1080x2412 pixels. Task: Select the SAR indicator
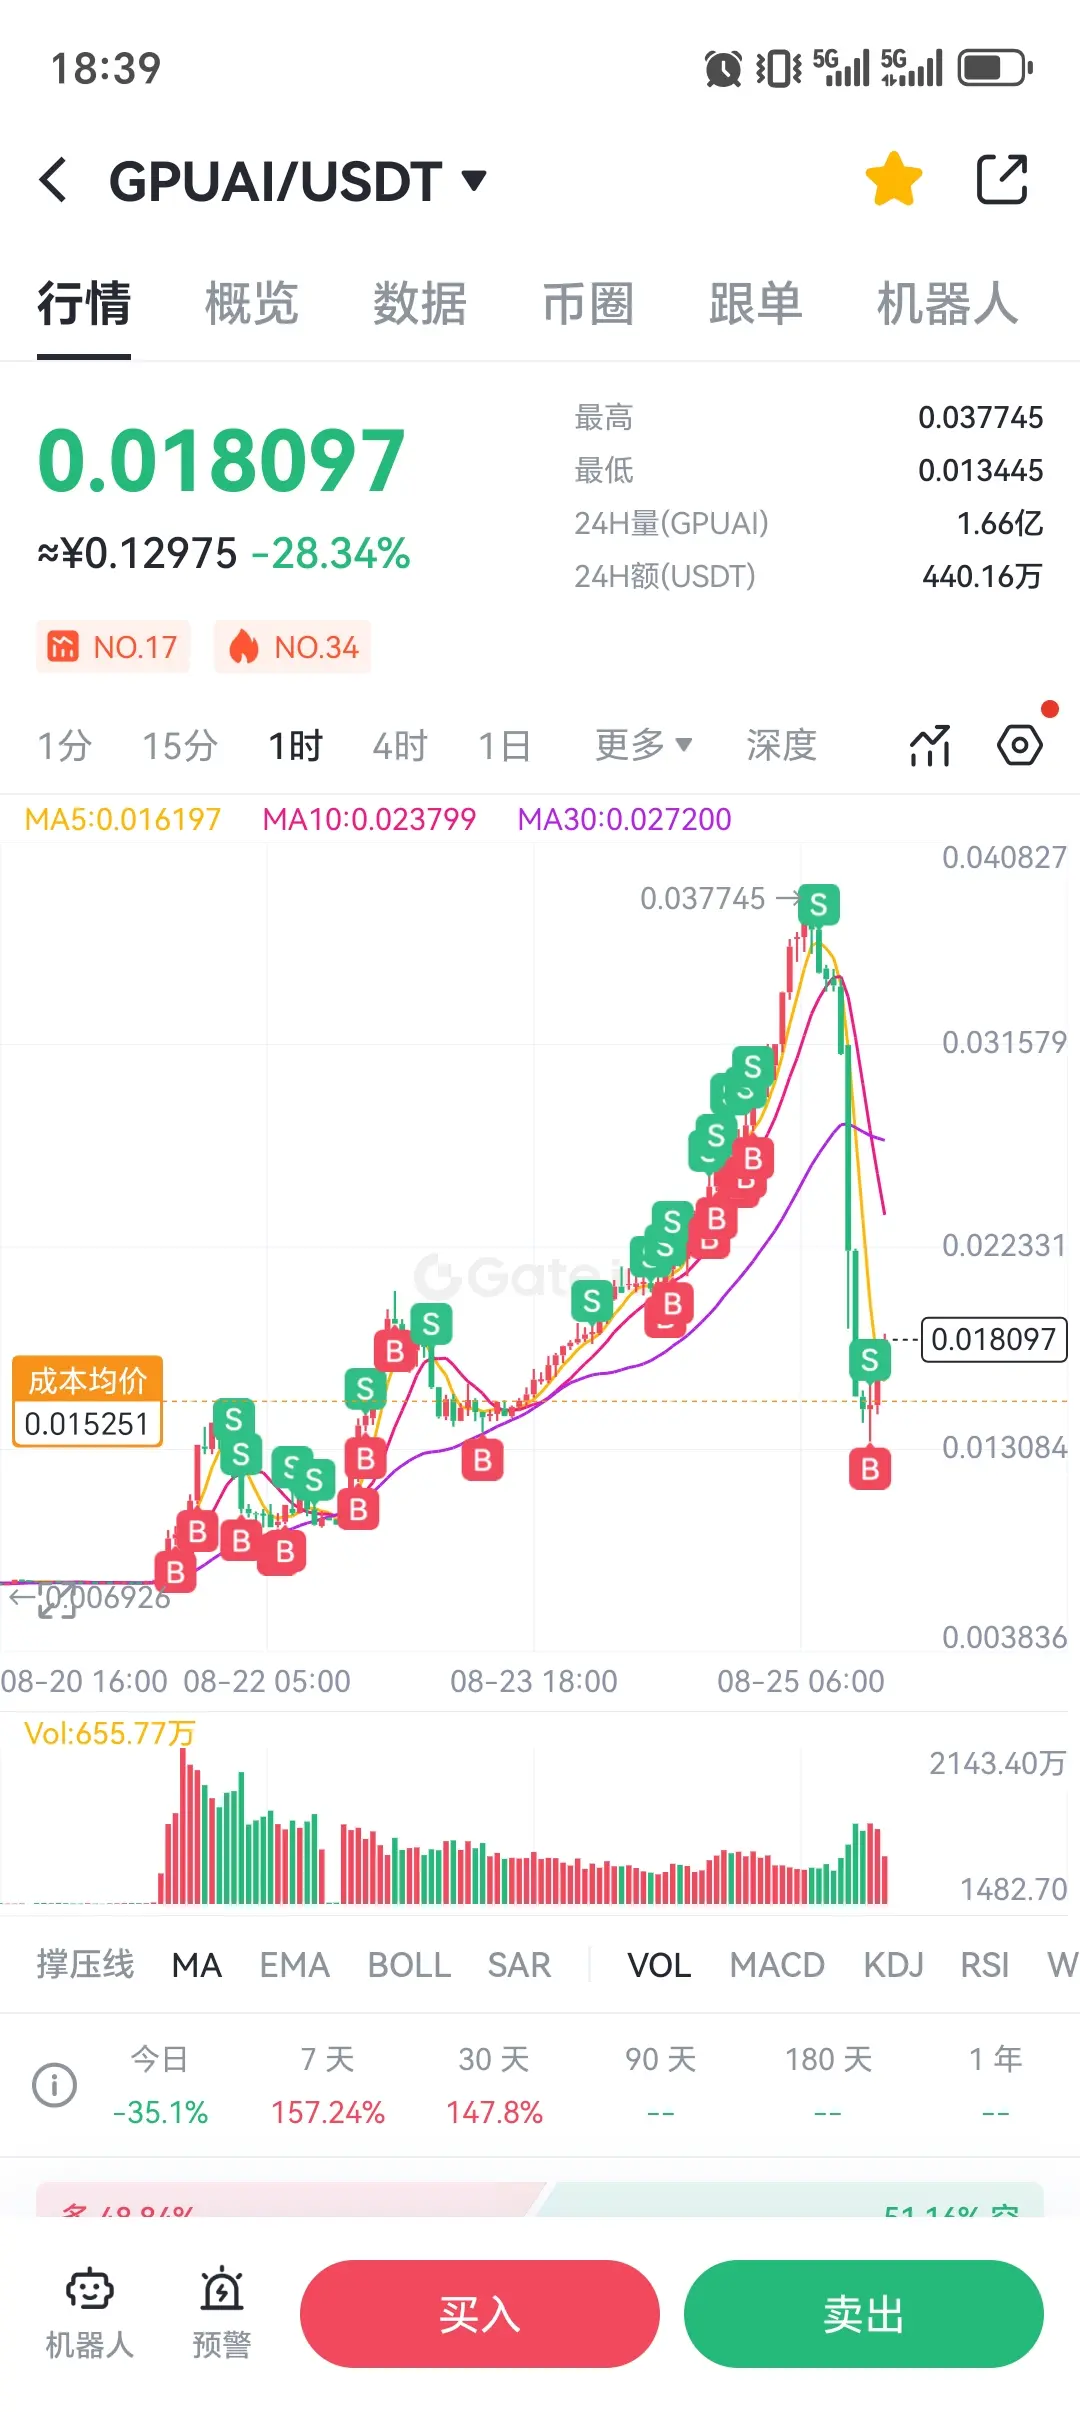point(519,1965)
